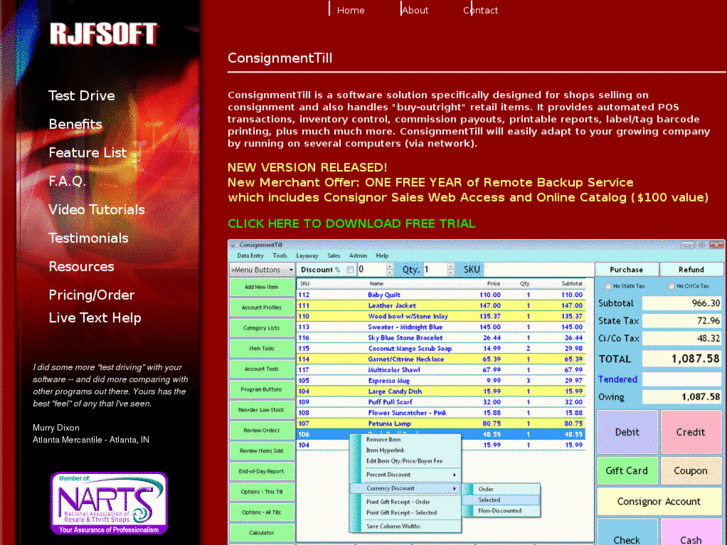
Task: Open the Sales menu
Action: point(334,256)
